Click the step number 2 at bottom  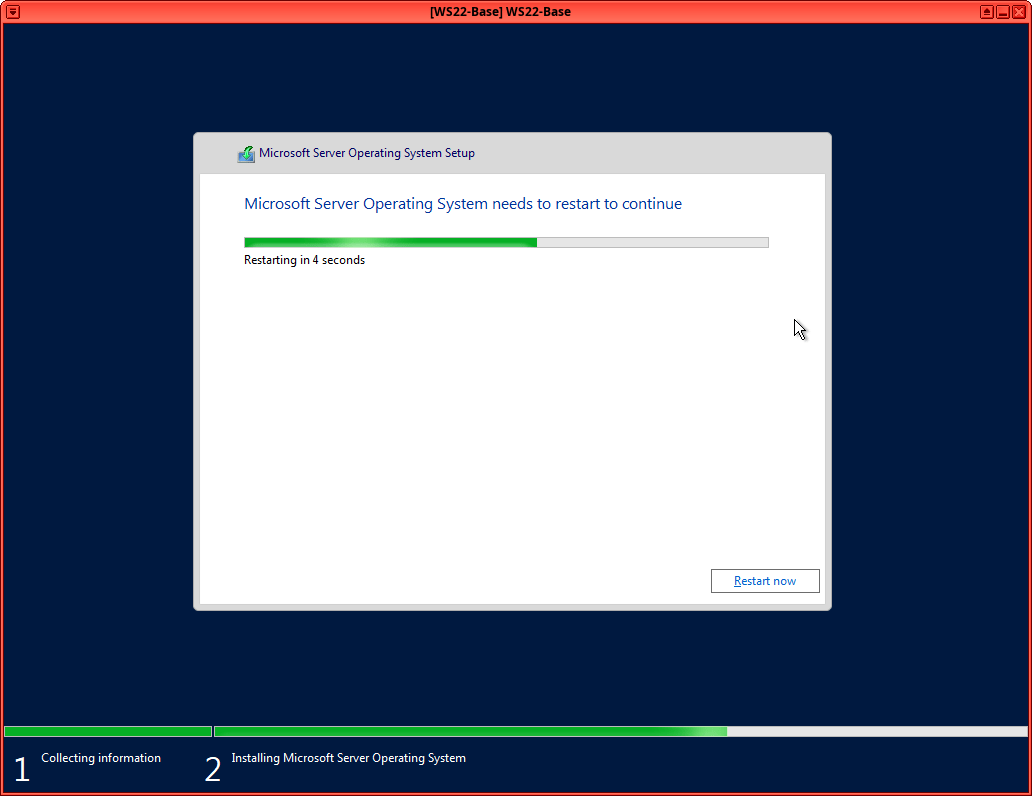[213, 769]
